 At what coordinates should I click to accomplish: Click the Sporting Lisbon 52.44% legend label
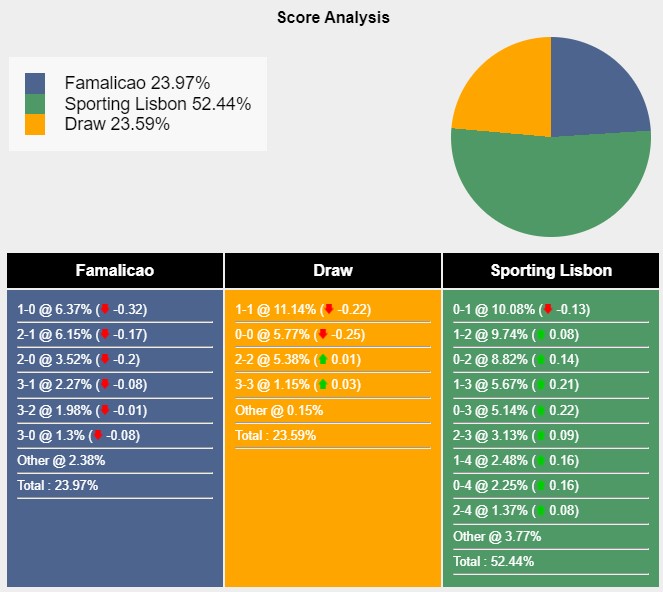tap(158, 104)
